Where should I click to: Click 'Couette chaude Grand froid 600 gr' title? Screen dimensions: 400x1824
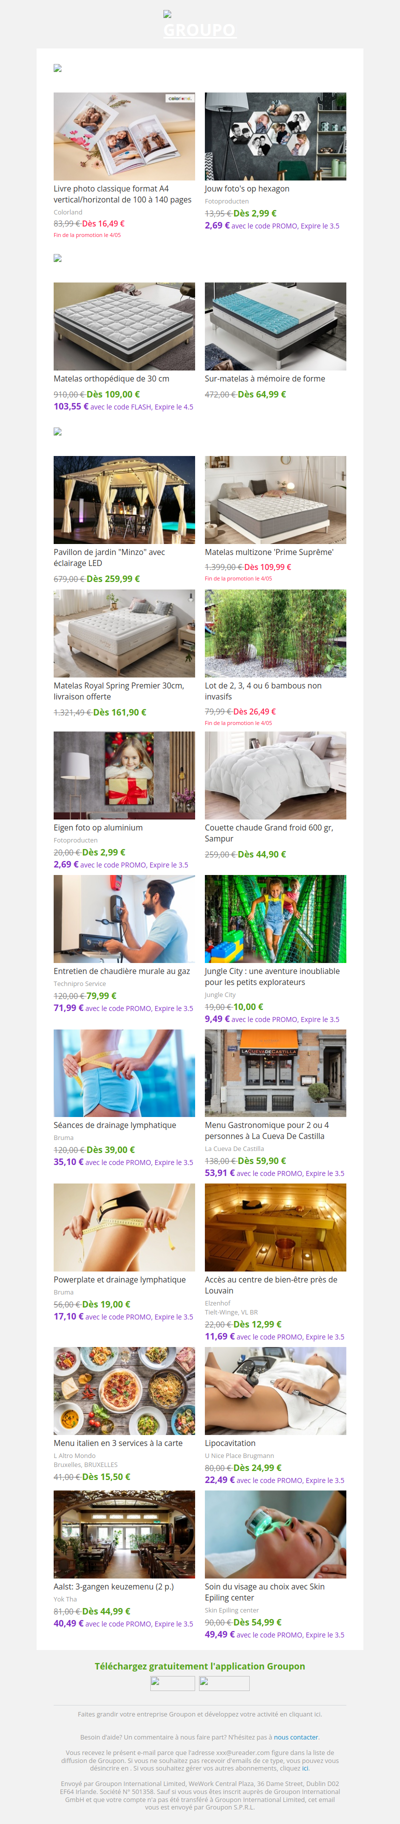269,833
